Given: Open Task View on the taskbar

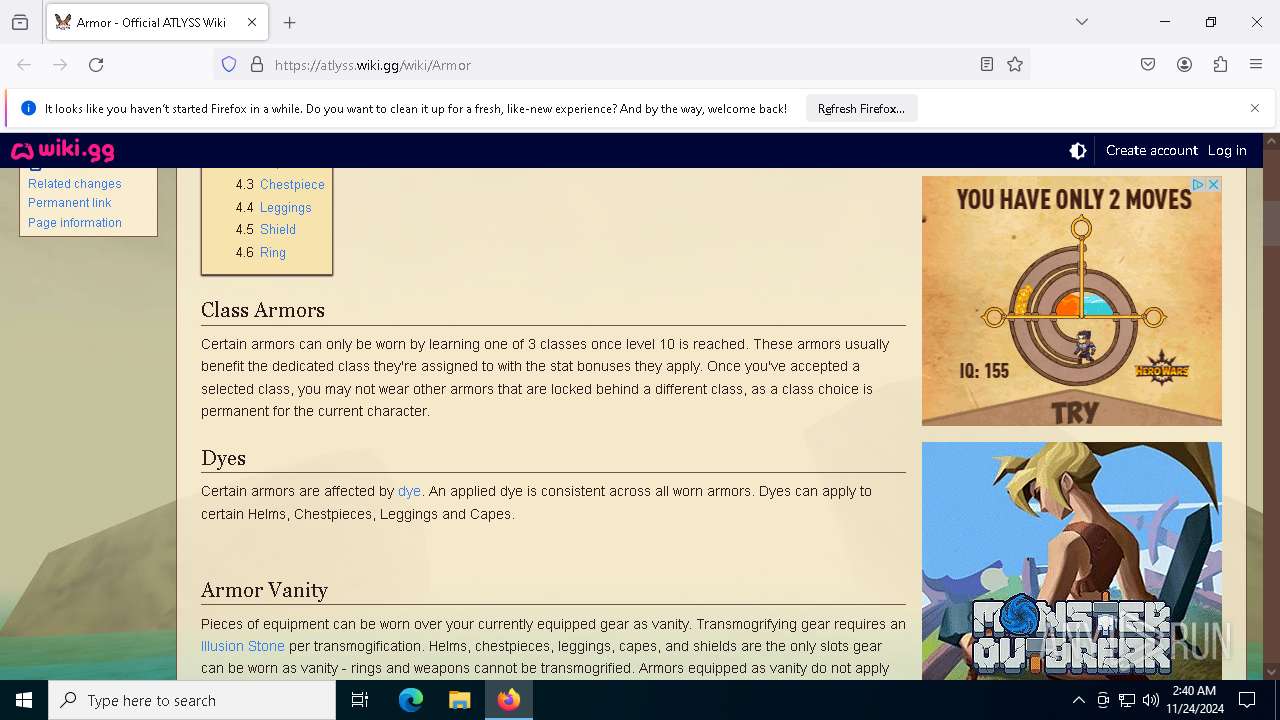Looking at the screenshot, I should click(360, 700).
